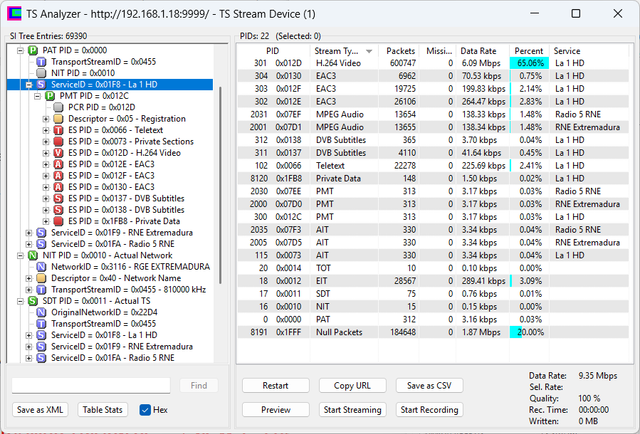
Task: Expand the Descriptor 0x05 Registration node
Action: [x=46, y=119]
